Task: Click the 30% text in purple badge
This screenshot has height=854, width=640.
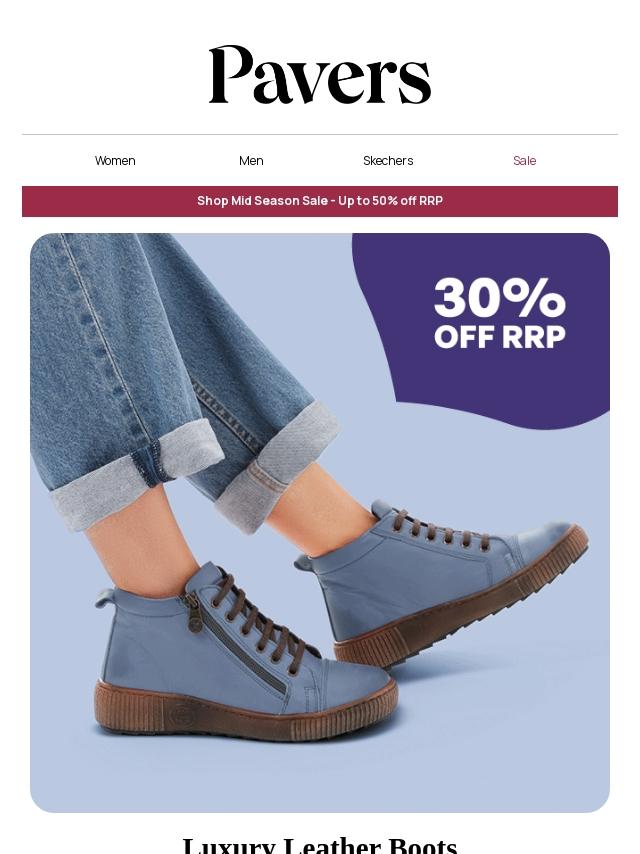Action: point(499,297)
